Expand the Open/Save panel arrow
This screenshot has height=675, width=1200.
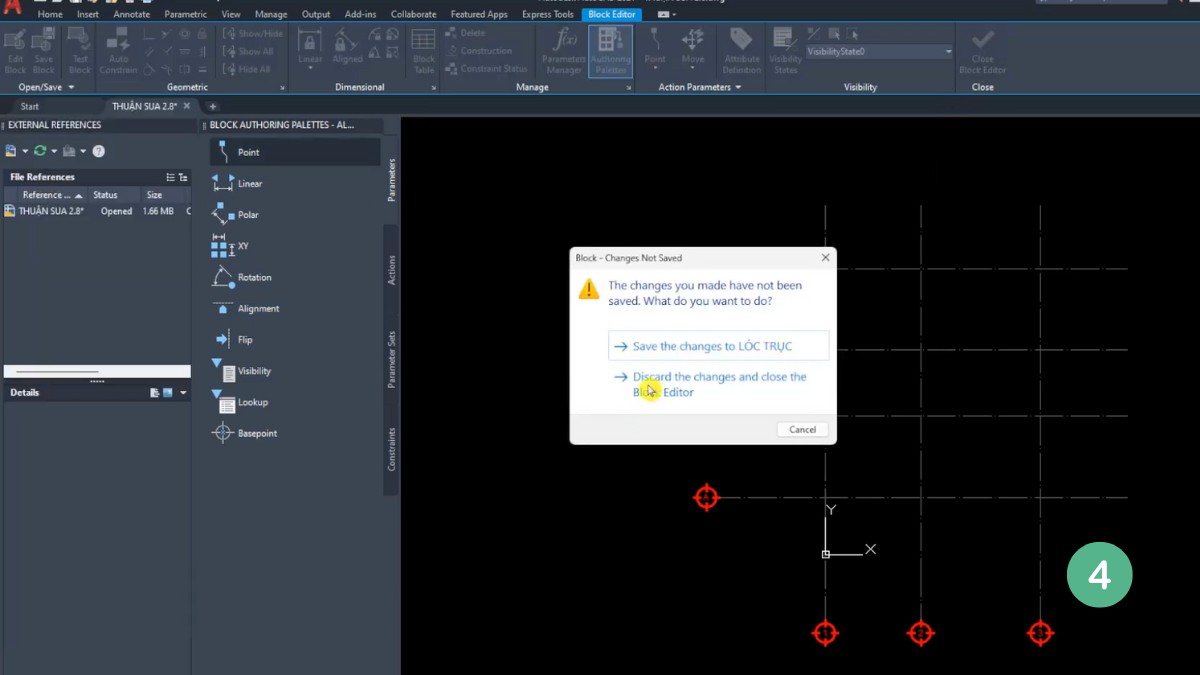(x=71, y=87)
